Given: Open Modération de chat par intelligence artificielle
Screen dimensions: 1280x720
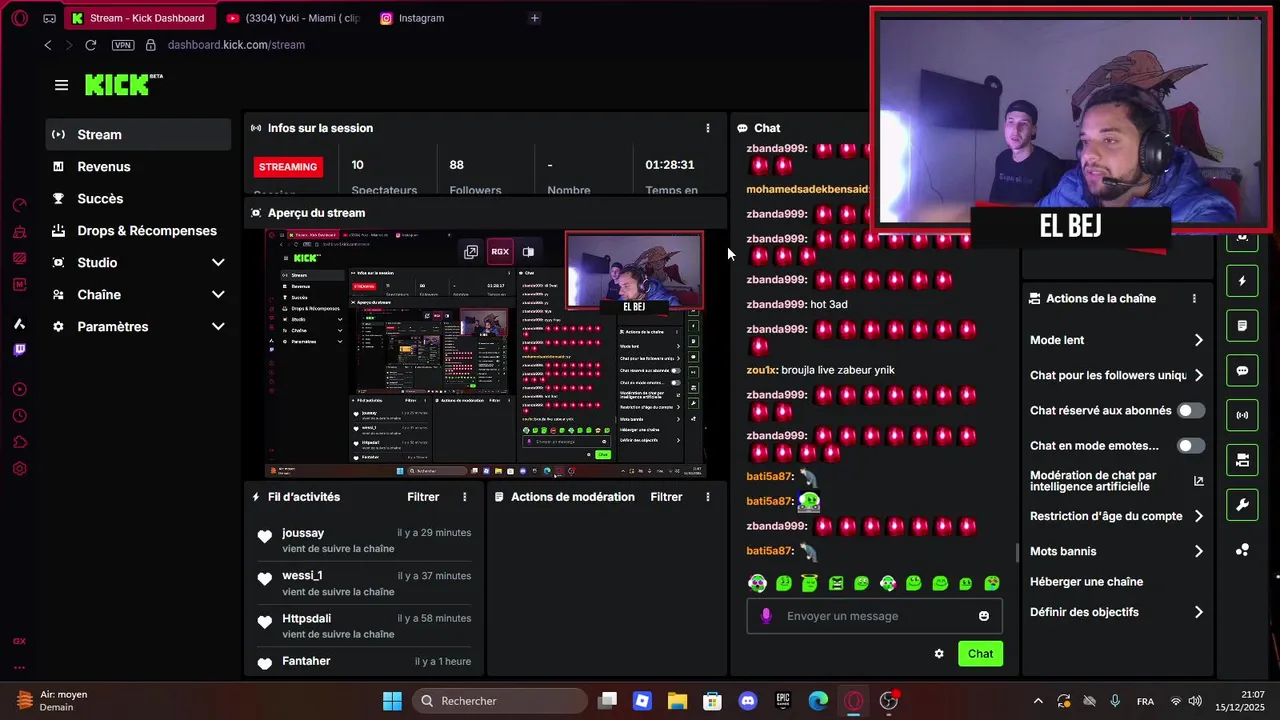Looking at the screenshot, I should (1116, 481).
